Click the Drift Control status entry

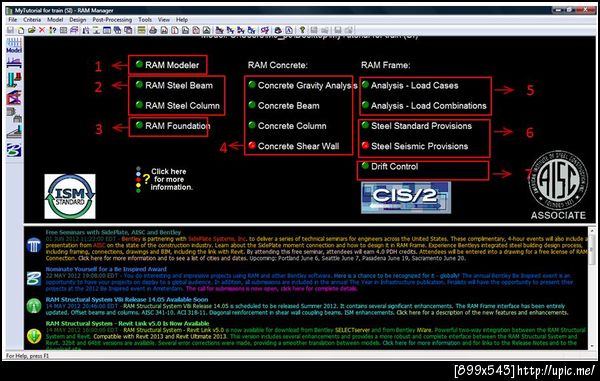[390, 166]
